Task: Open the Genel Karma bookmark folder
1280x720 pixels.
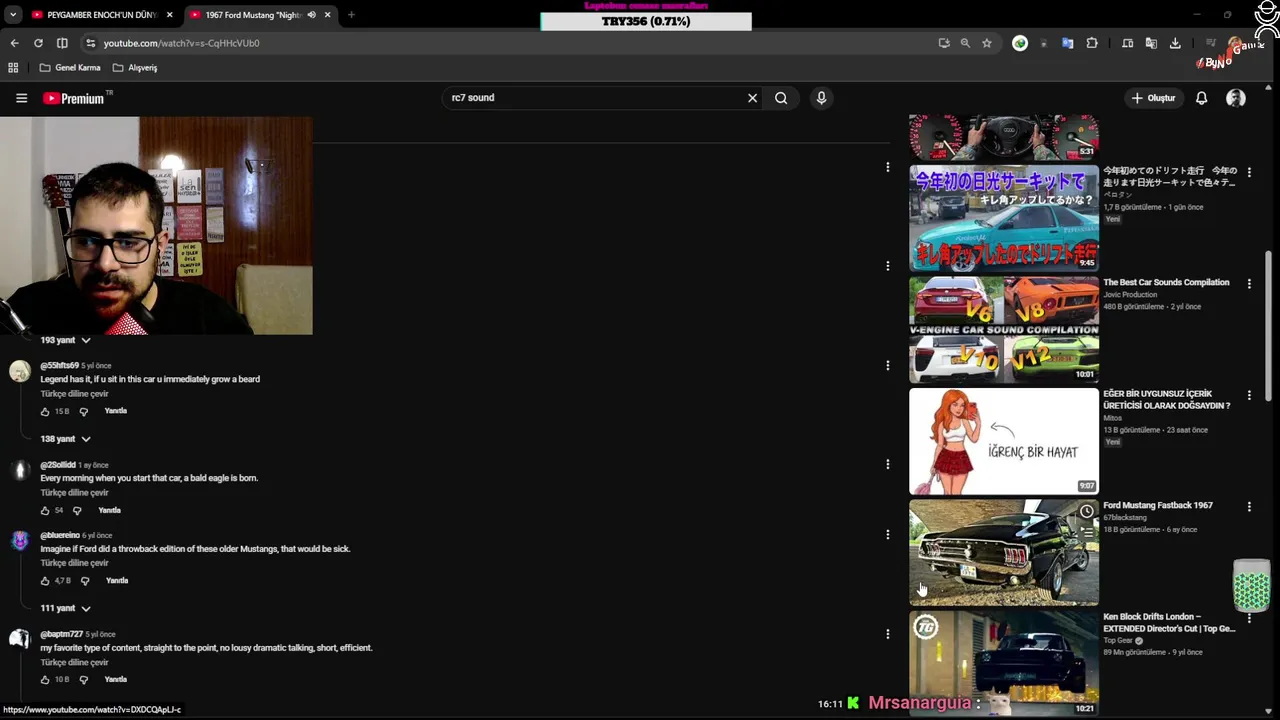Action: tap(70, 68)
